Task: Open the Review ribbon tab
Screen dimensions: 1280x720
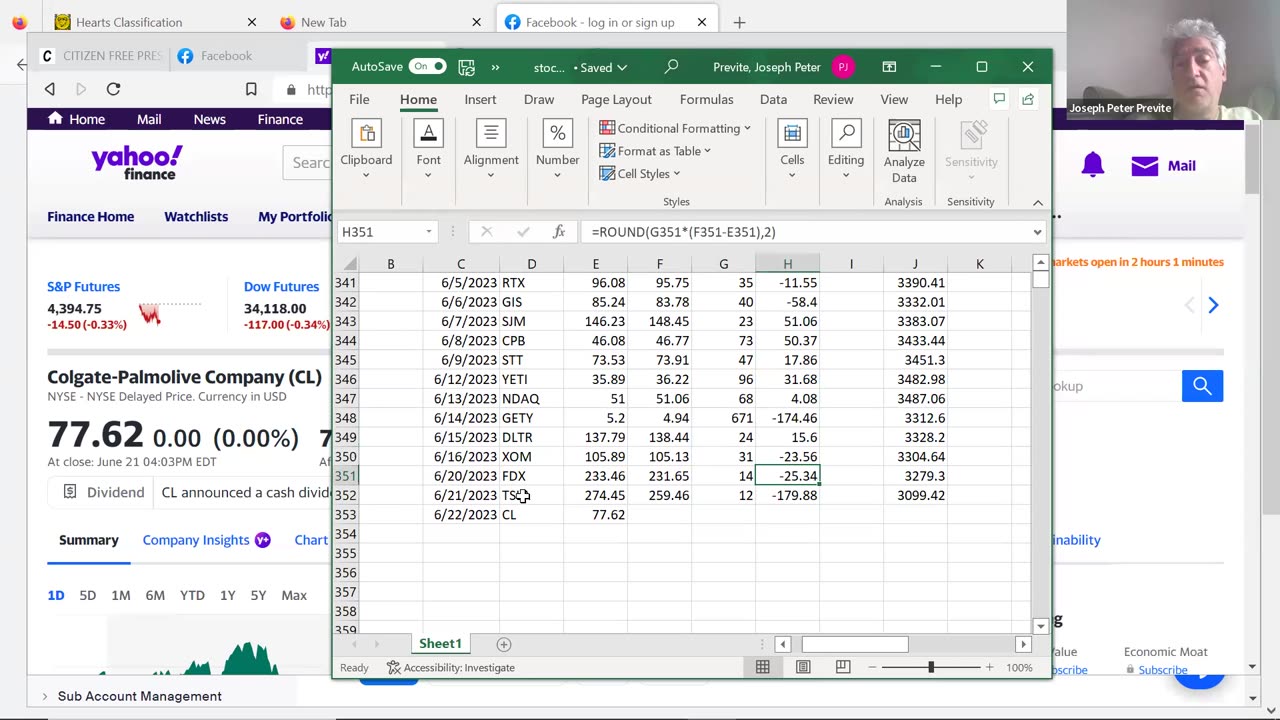Action: [833, 99]
